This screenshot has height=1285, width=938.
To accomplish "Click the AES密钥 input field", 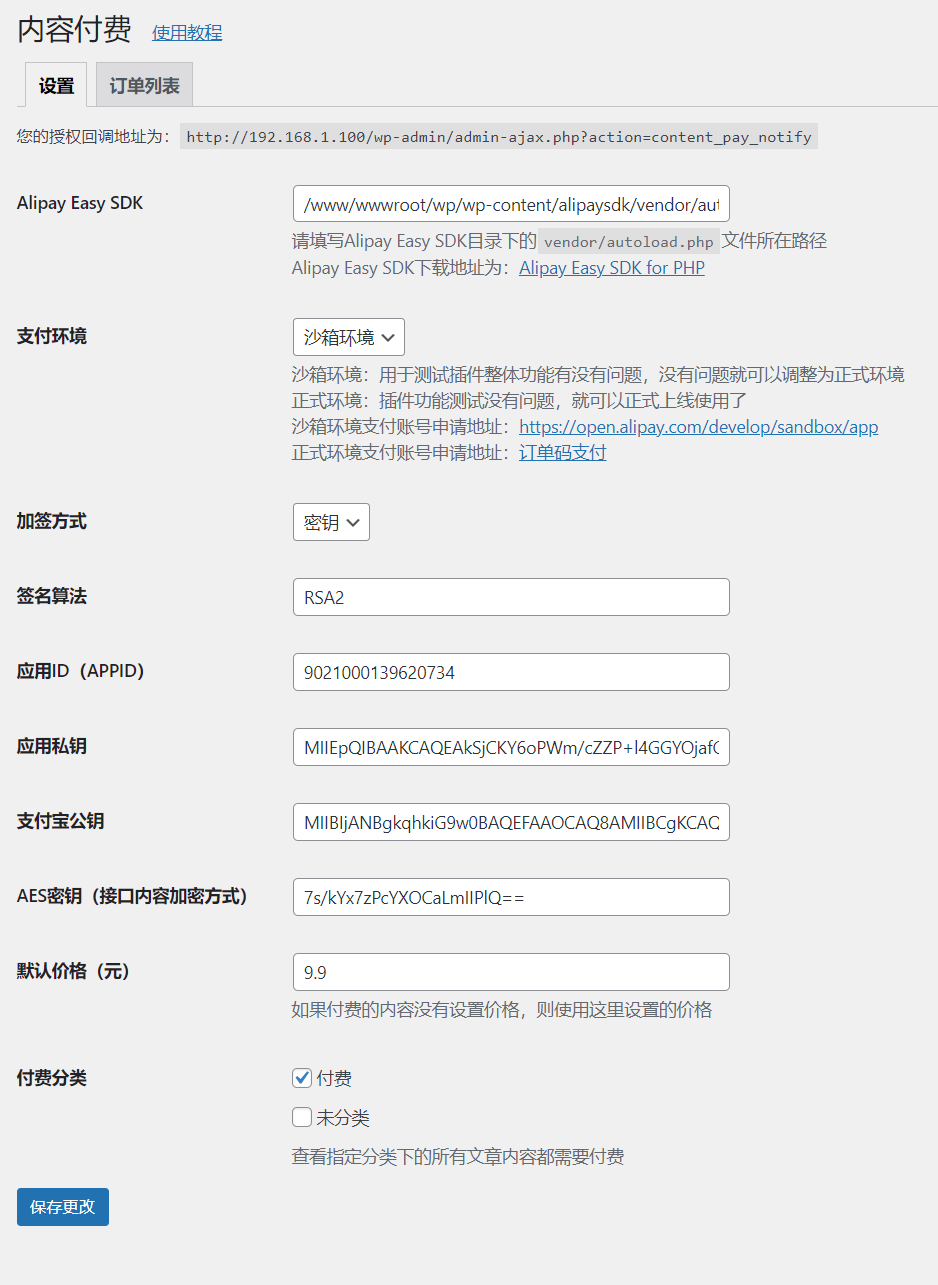I will pos(511,897).
